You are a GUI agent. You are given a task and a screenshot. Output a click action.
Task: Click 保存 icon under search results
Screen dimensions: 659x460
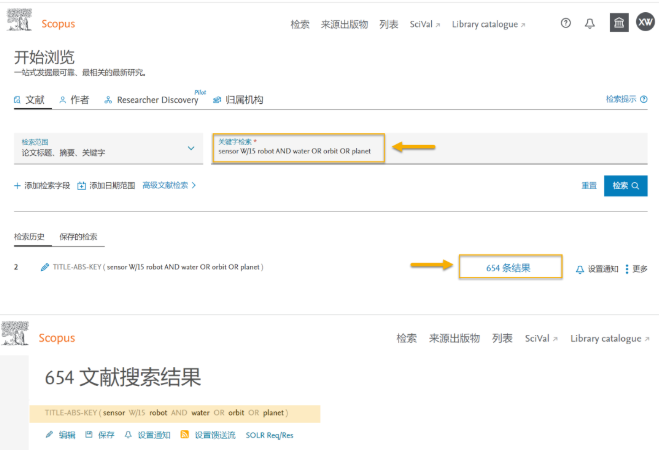(x=89, y=435)
